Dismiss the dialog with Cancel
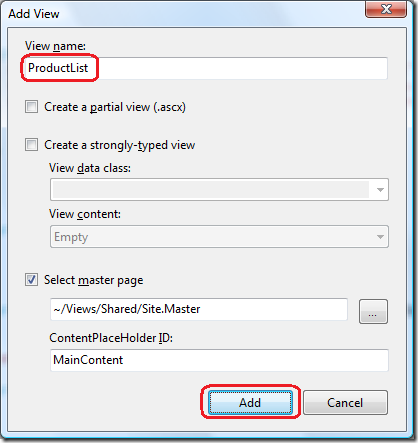 (345, 403)
